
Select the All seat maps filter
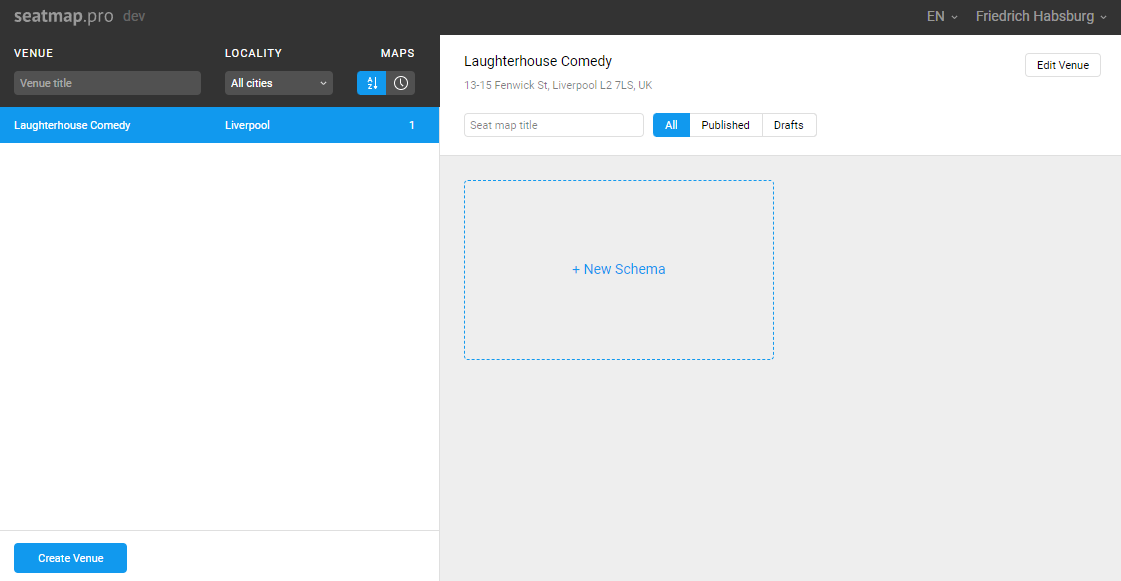pos(671,125)
